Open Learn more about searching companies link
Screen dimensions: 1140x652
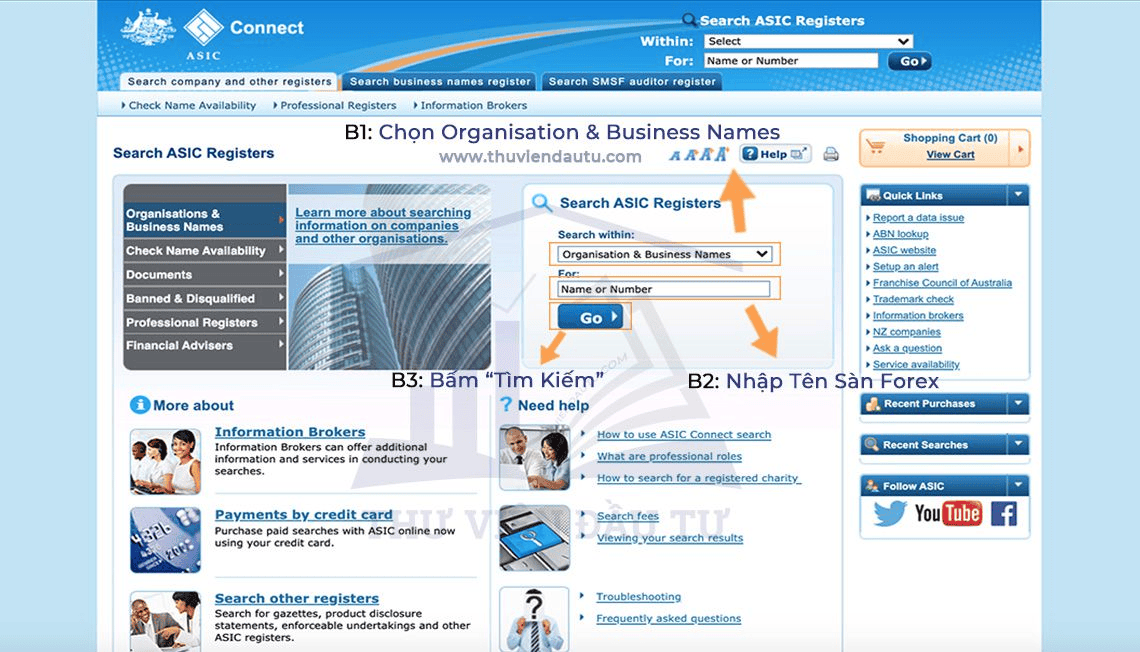tap(383, 225)
